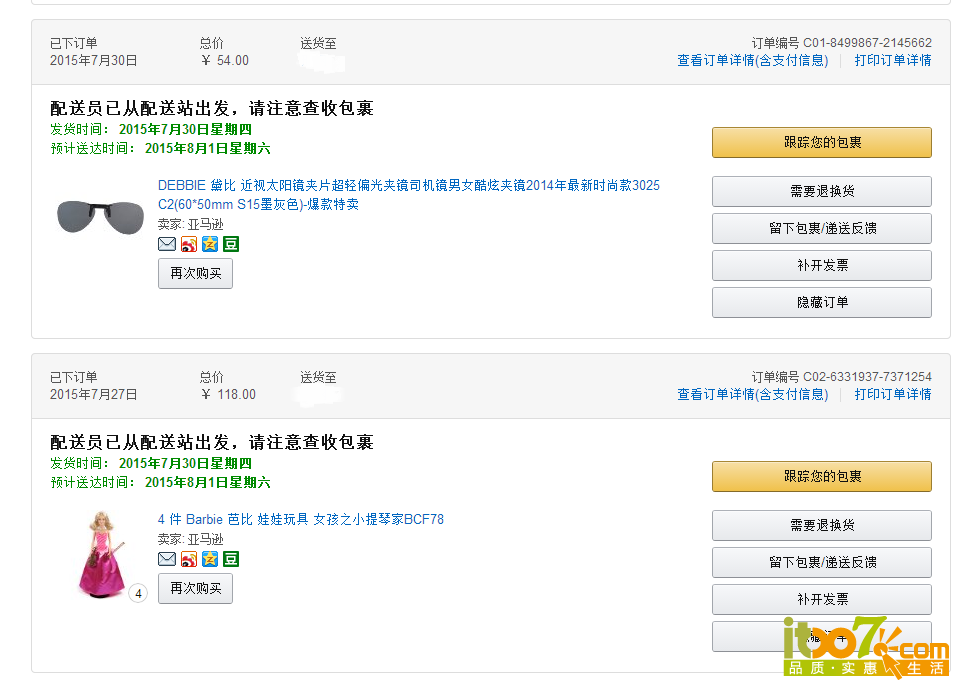Print order details for order C01-8499867-2145662

click(893, 60)
